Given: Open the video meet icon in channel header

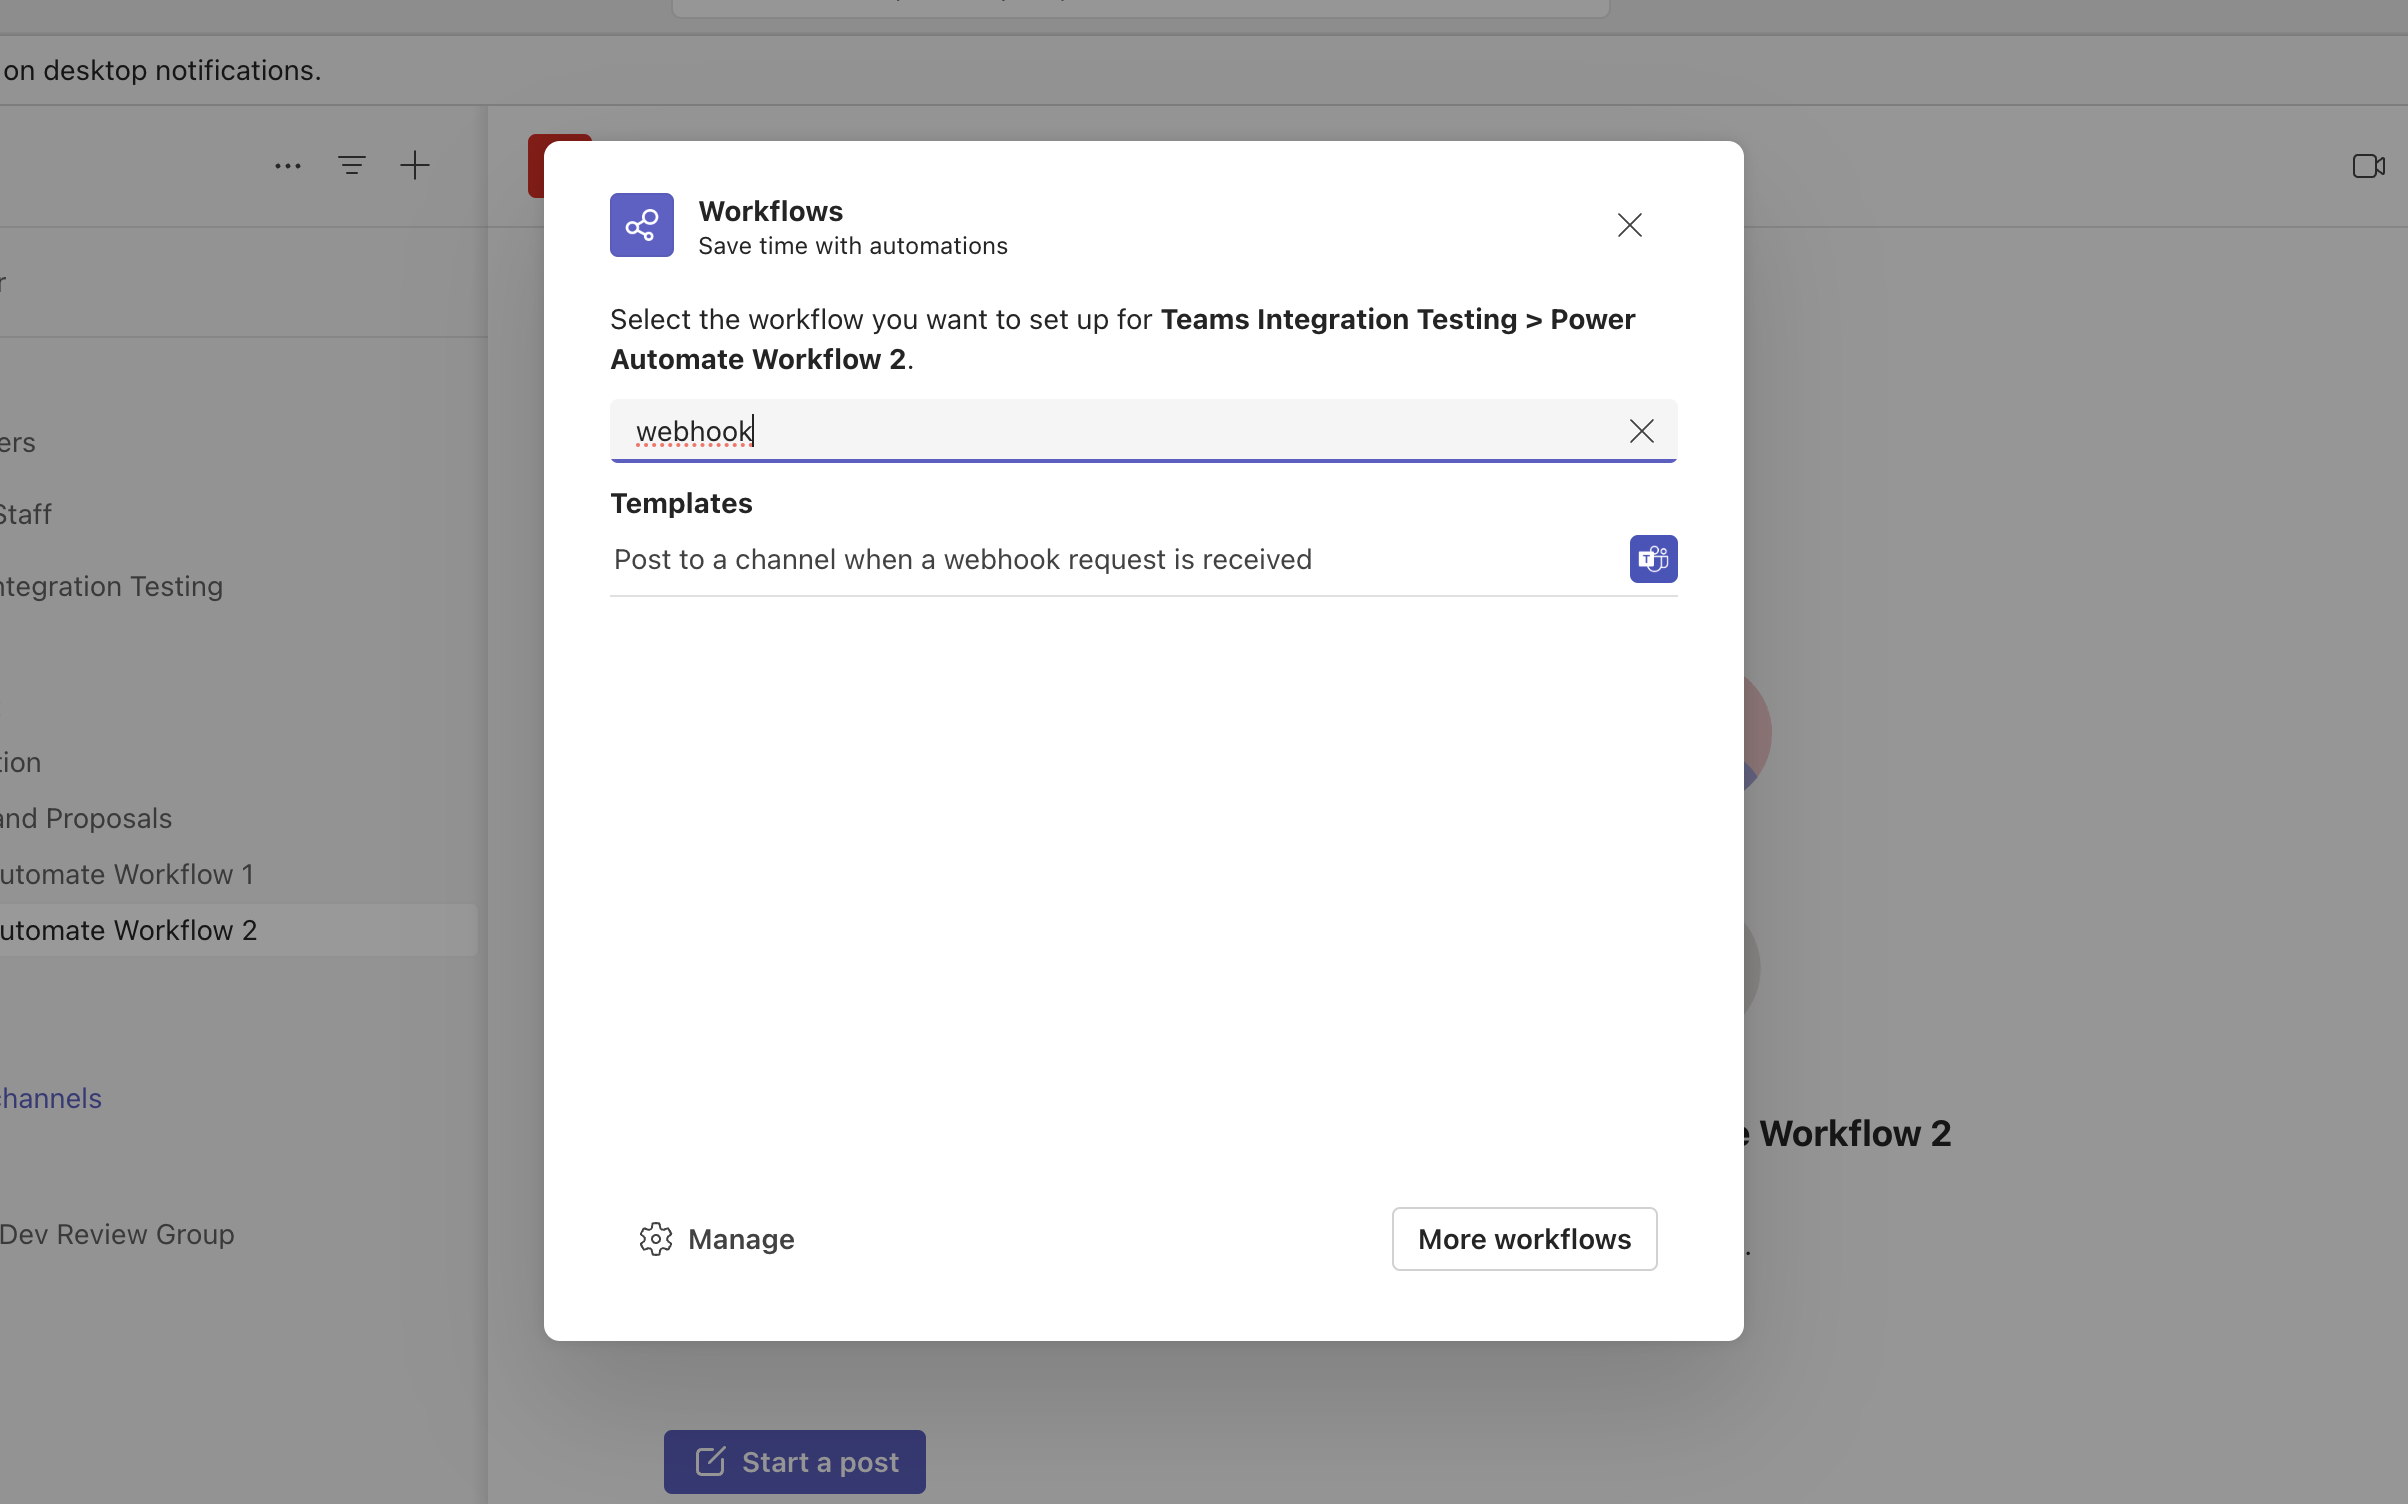Looking at the screenshot, I should pyautogui.click(x=2369, y=166).
